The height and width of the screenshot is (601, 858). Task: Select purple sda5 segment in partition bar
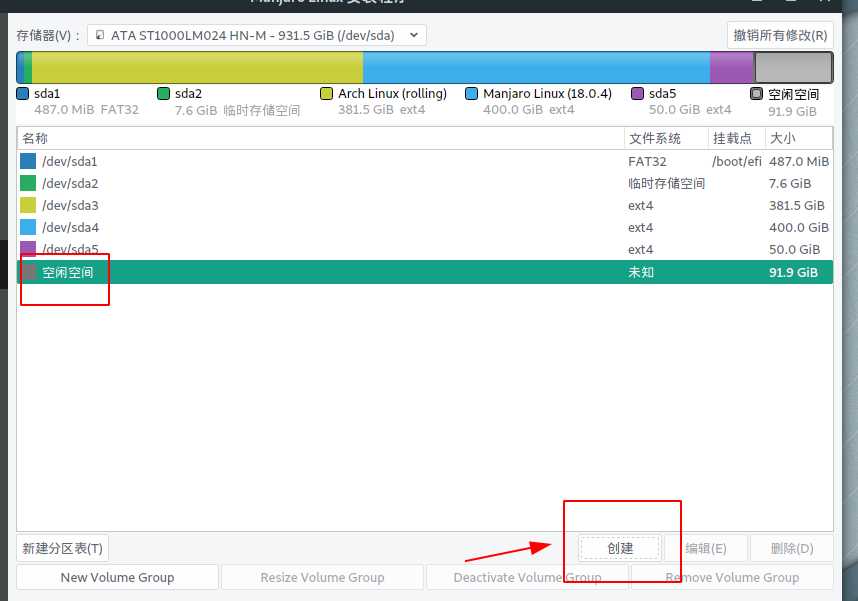click(x=732, y=67)
